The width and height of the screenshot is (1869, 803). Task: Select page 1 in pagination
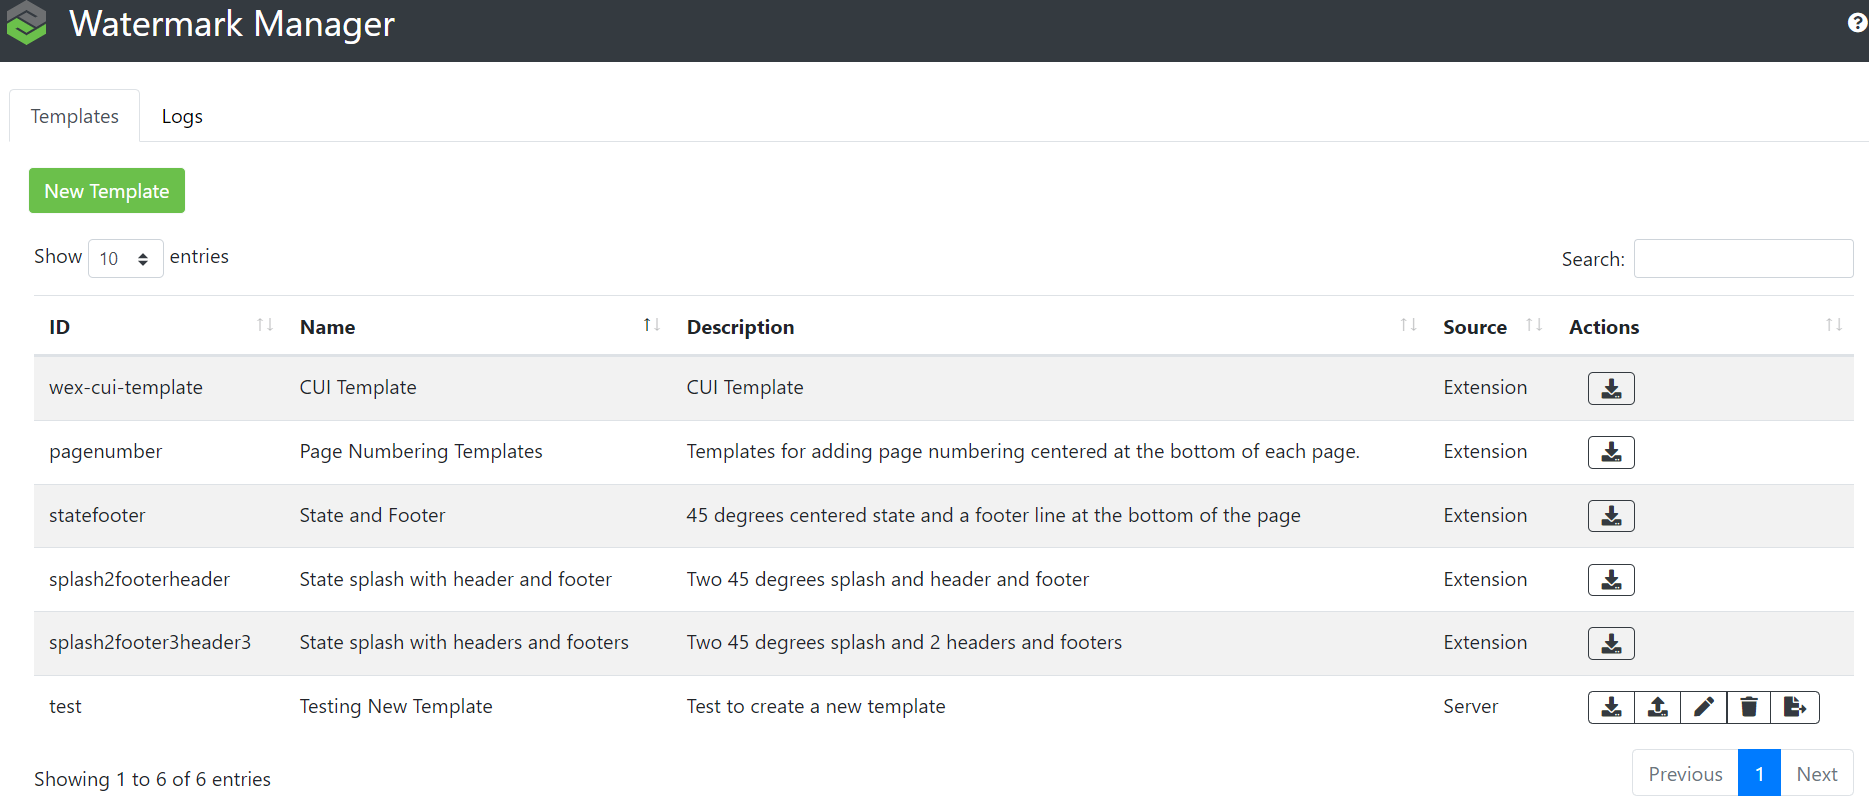(x=1759, y=774)
